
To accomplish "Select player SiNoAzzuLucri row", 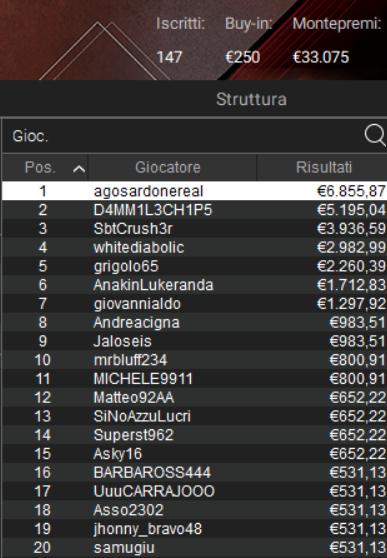I will tap(194, 416).
